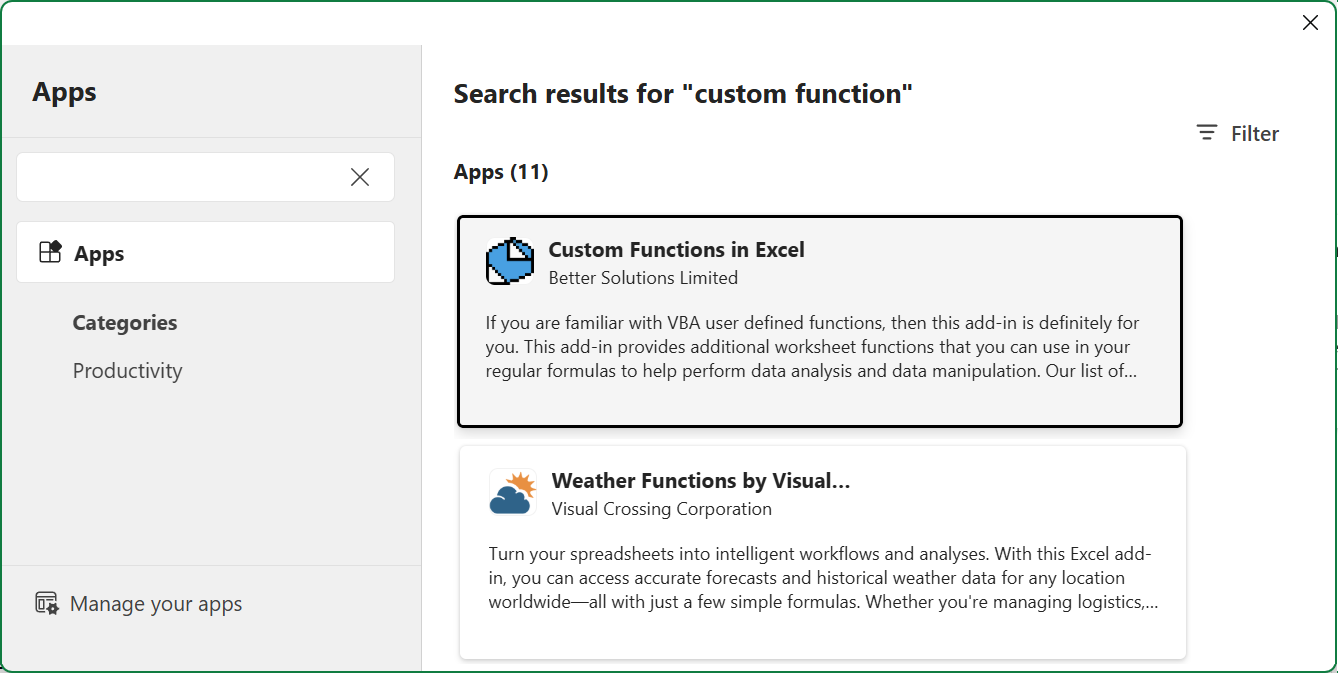The height and width of the screenshot is (673, 1338).
Task: Click the Apps (11) results heading
Action: click(501, 172)
